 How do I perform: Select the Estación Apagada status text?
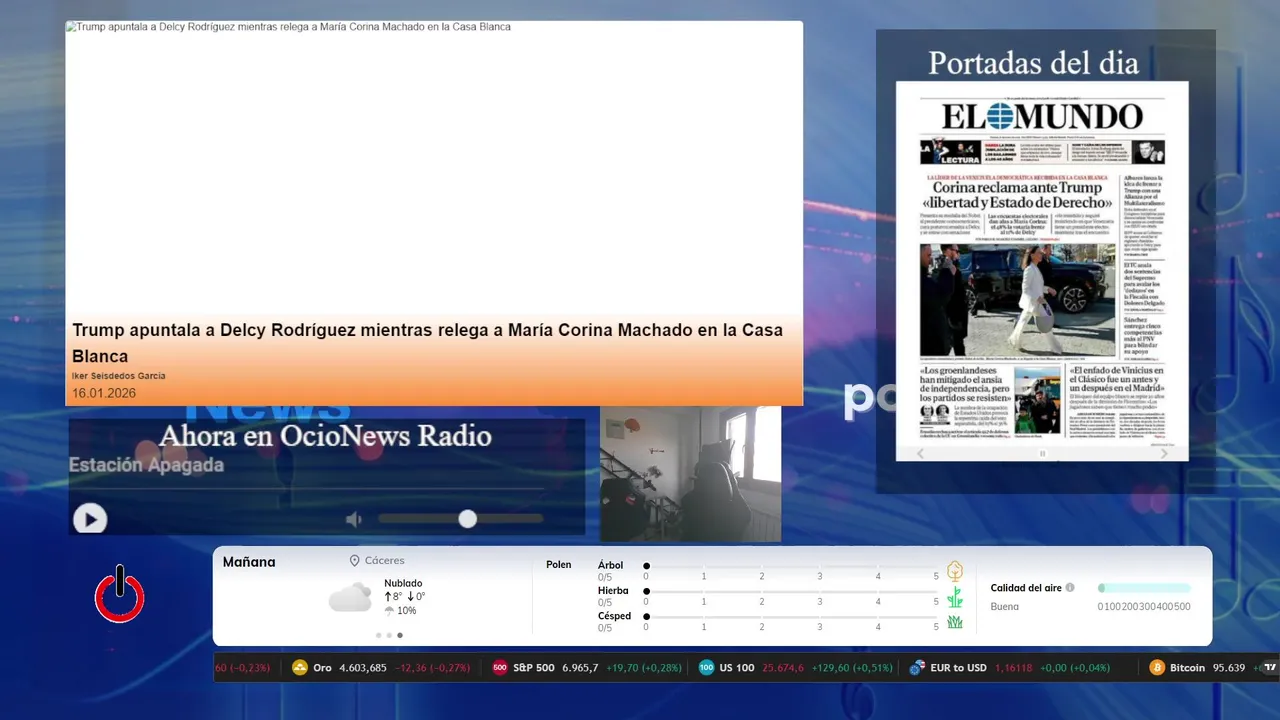pyautogui.click(x=146, y=465)
